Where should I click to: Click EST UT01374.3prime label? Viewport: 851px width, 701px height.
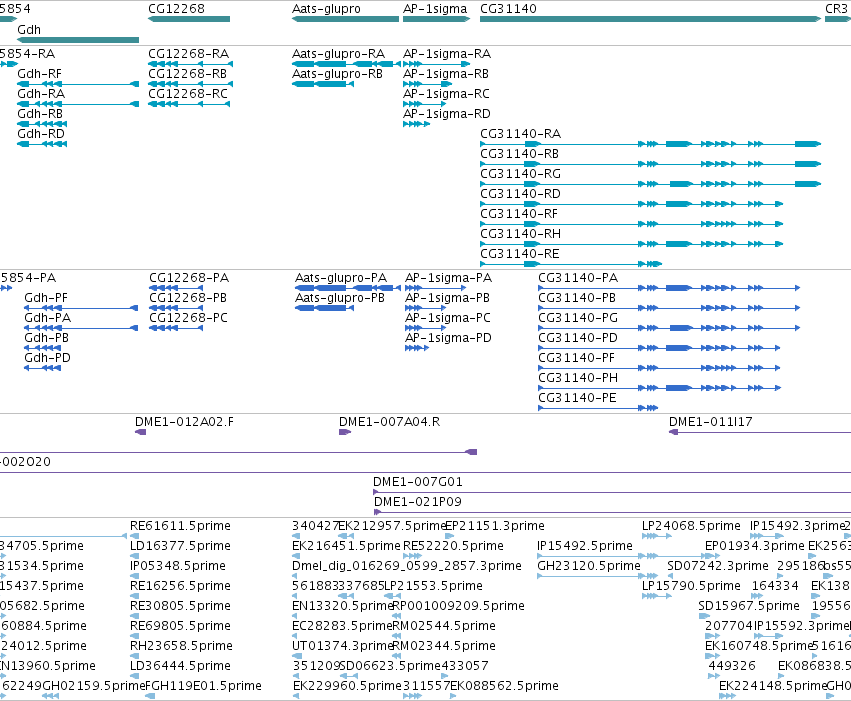click(342, 646)
